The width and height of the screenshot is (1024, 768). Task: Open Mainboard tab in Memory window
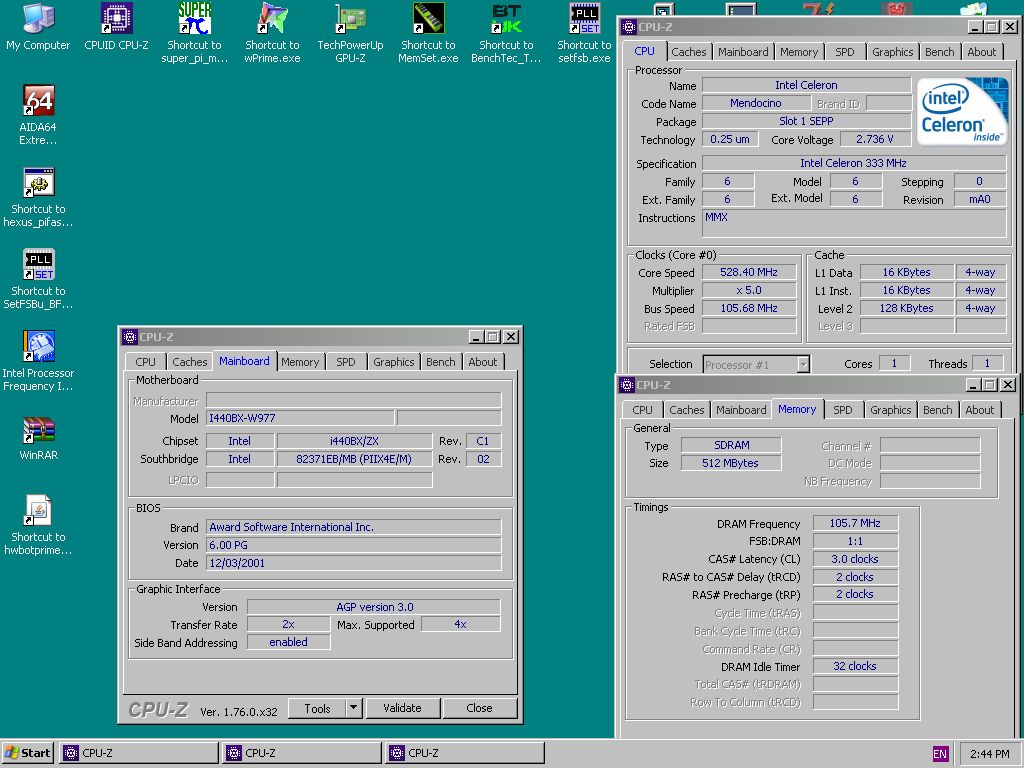click(741, 410)
